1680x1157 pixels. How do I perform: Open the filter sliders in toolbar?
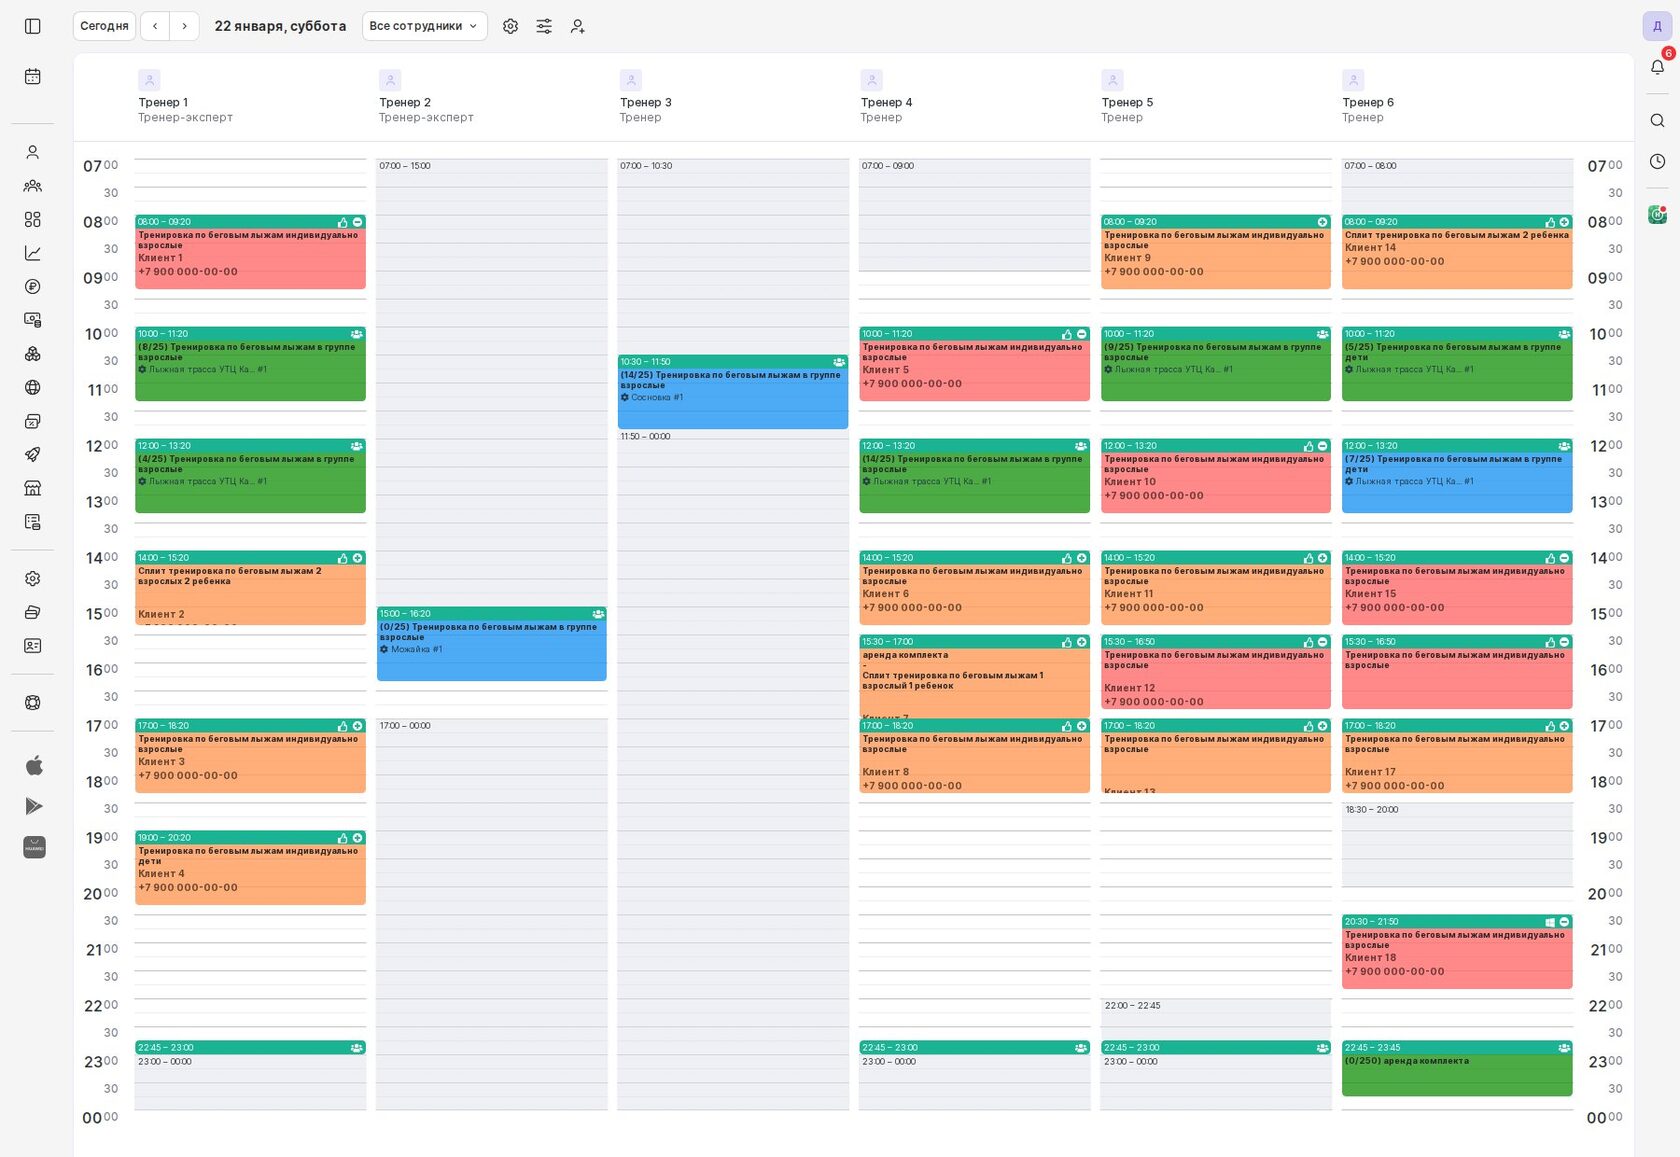click(544, 26)
